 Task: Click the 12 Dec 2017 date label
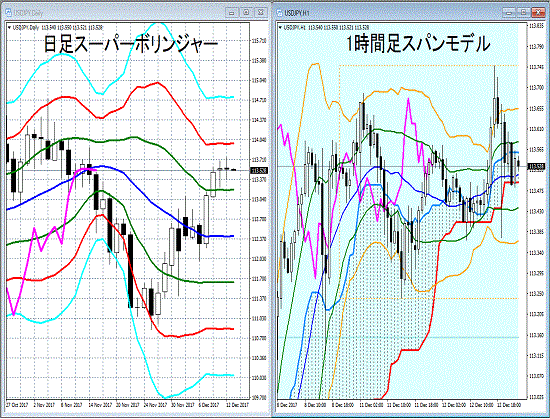click(237, 405)
